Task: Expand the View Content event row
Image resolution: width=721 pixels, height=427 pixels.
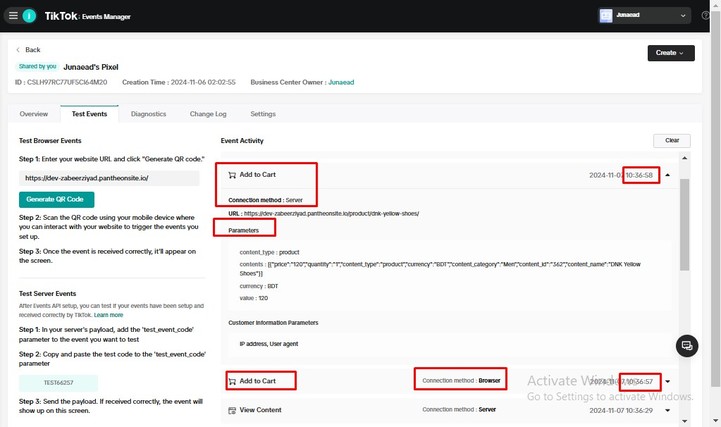Action: (667, 410)
